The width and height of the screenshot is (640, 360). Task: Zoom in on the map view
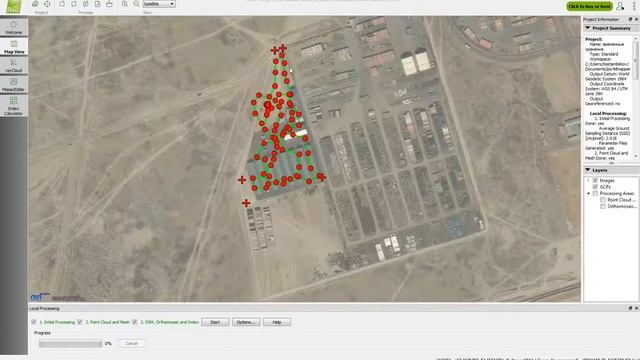pos(124,4)
